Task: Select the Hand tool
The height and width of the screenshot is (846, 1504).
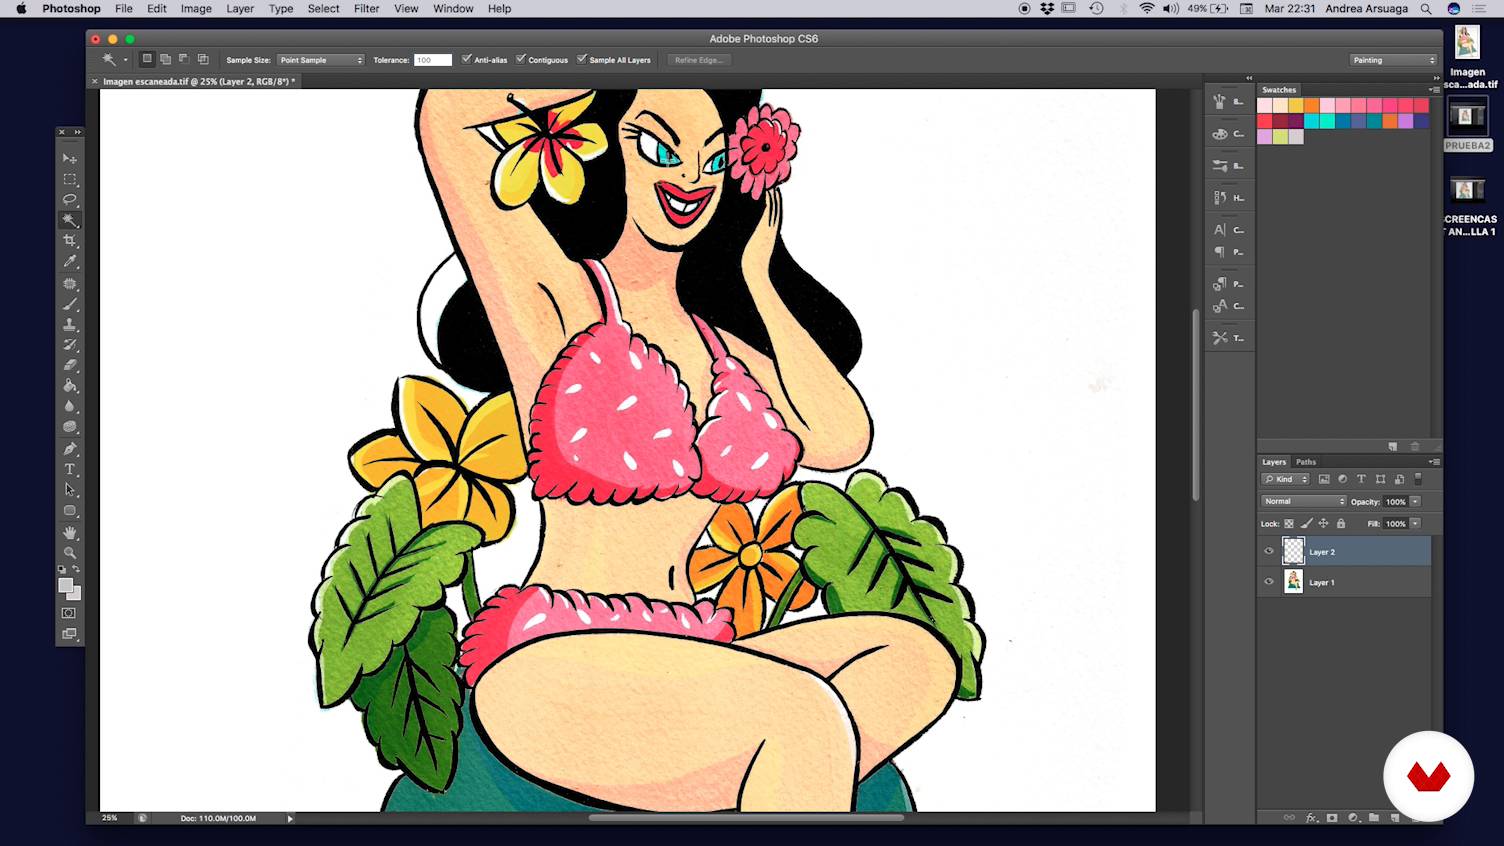Action: click(69, 533)
